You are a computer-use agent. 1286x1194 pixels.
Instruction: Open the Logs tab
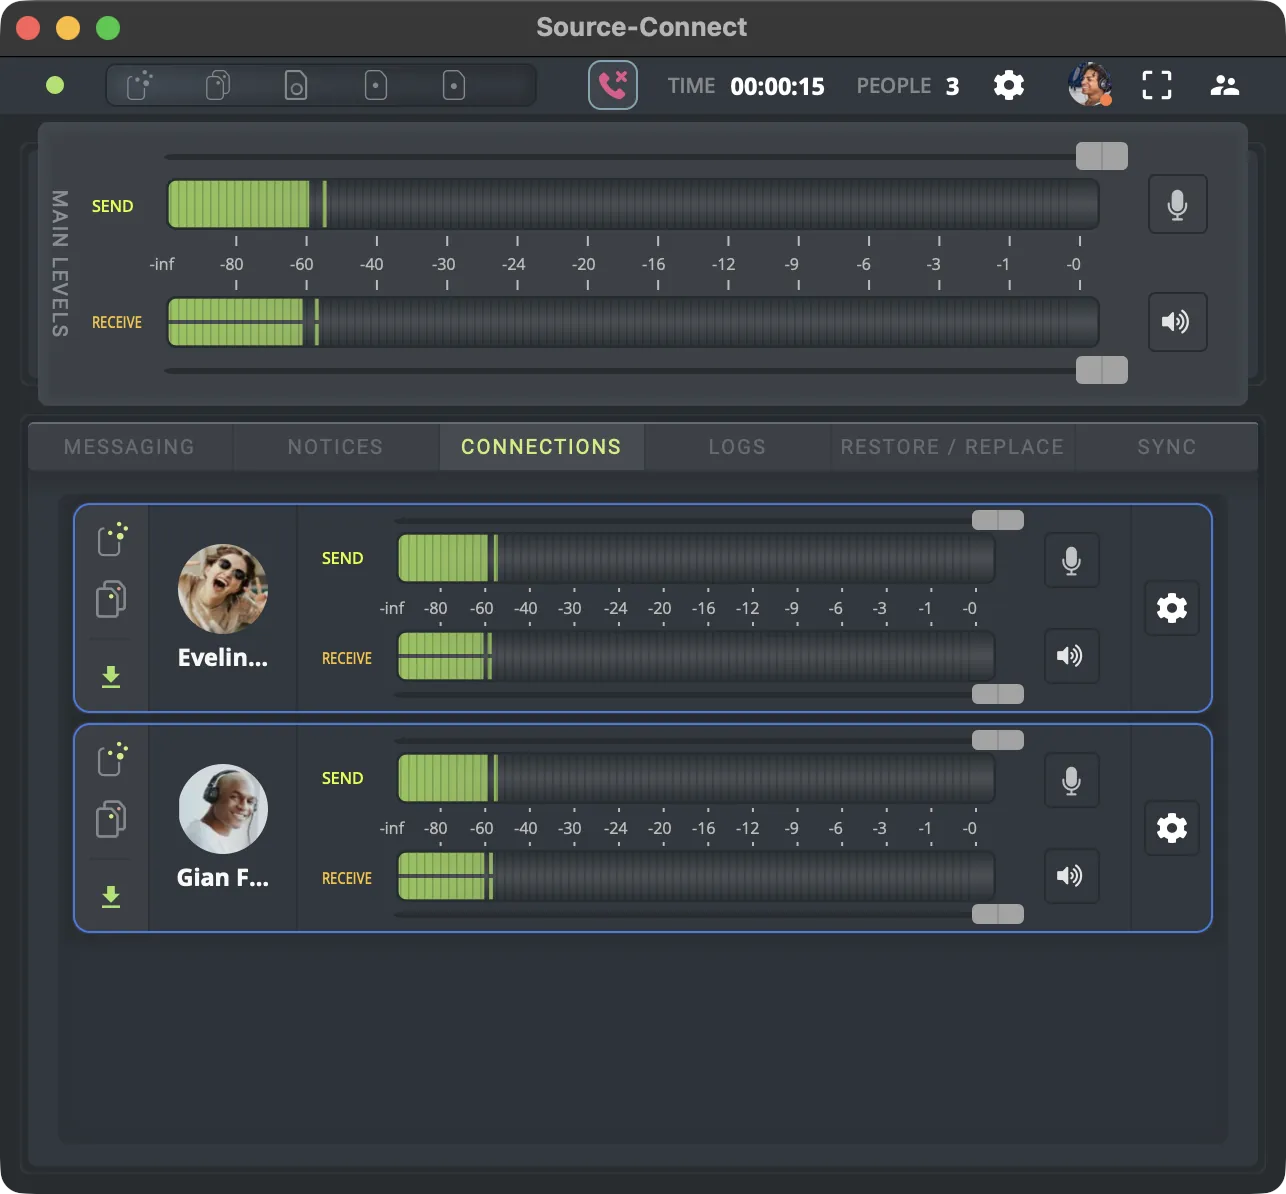point(737,447)
